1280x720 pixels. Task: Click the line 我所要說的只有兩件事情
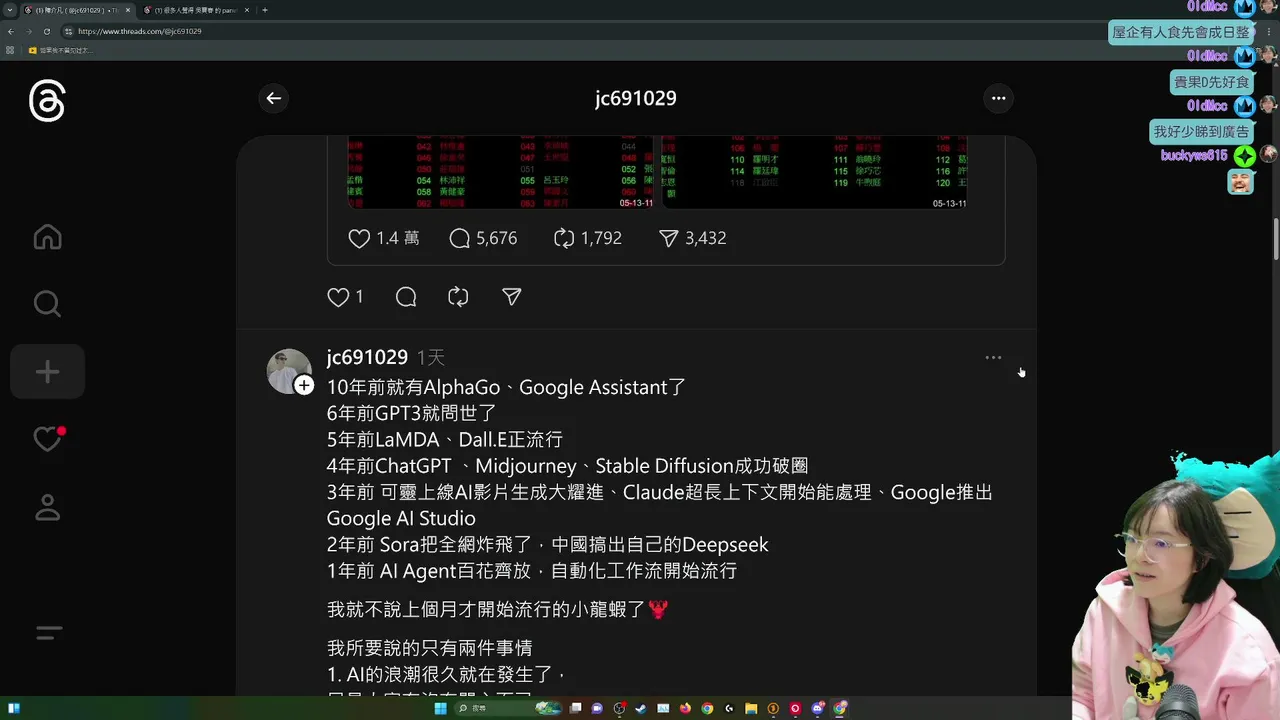(430, 648)
